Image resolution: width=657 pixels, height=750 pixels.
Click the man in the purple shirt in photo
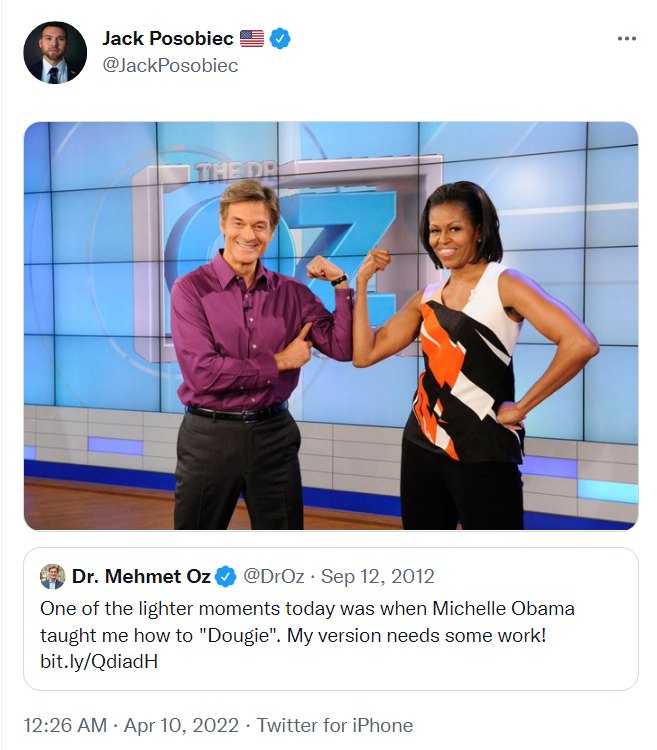pos(249,354)
